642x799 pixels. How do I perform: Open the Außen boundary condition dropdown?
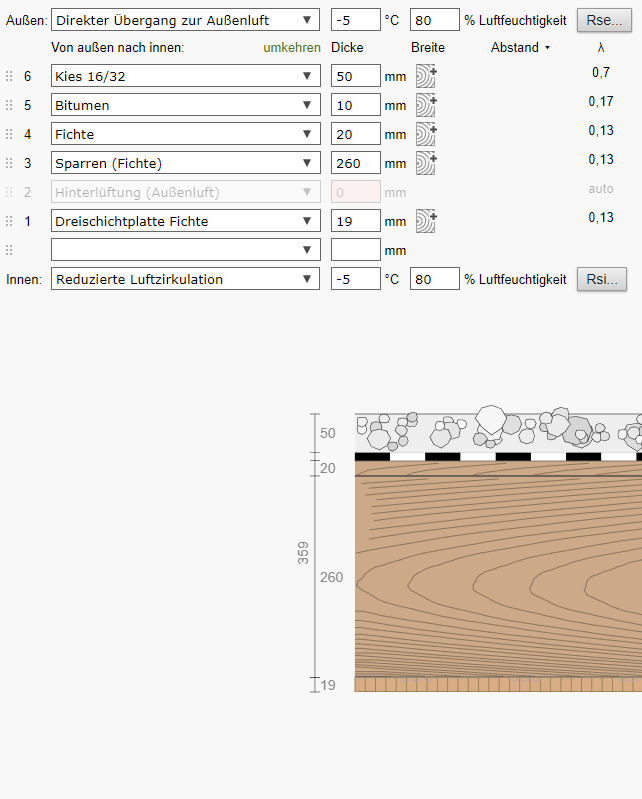coord(185,20)
